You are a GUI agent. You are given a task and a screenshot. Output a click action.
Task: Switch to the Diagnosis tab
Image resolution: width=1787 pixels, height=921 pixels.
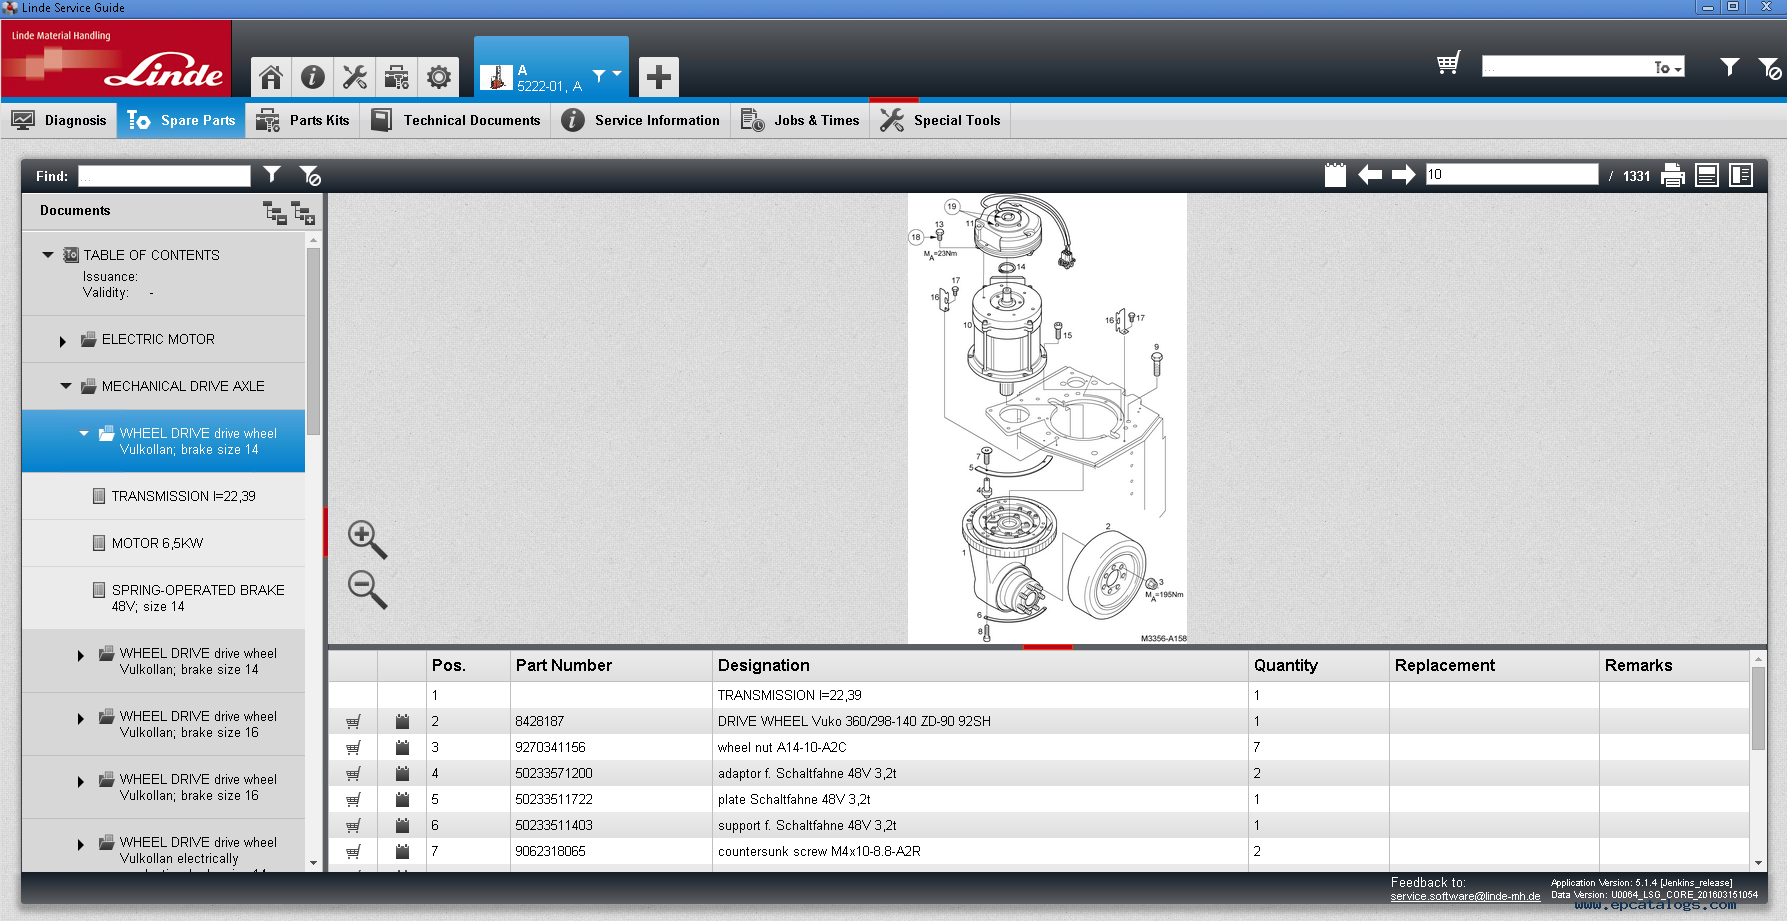point(60,120)
